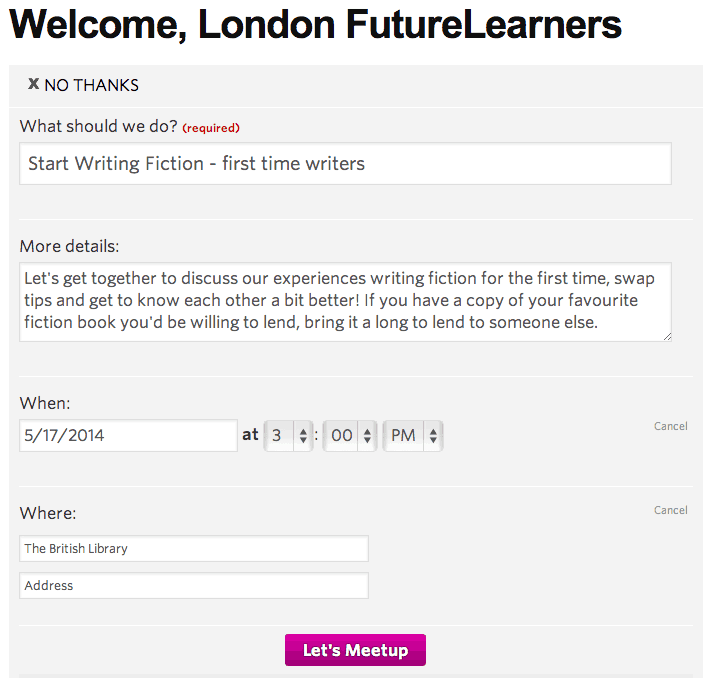Focus the More details text area
The image size is (714, 678).
(x=345, y=301)
